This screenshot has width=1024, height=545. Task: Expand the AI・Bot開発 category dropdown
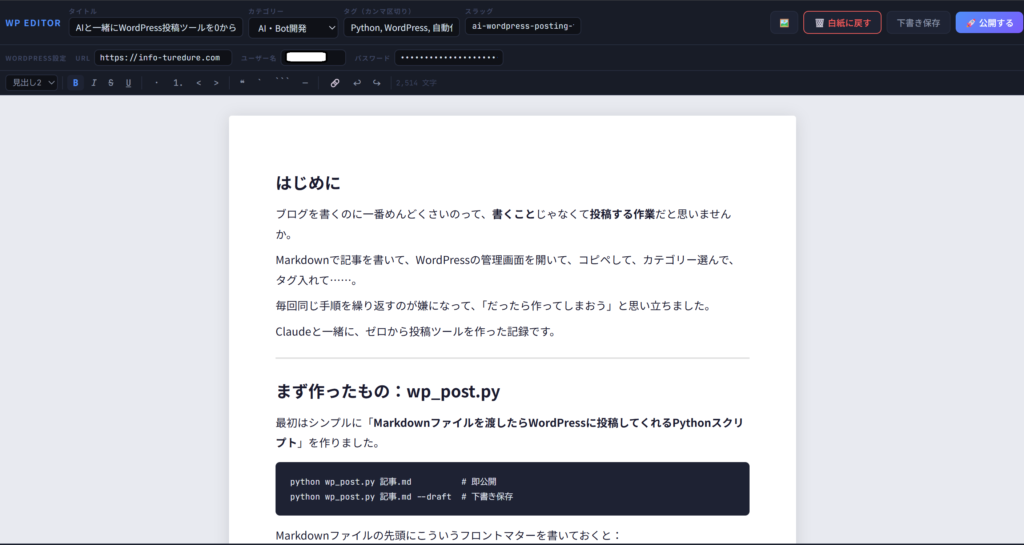(293, 28)
